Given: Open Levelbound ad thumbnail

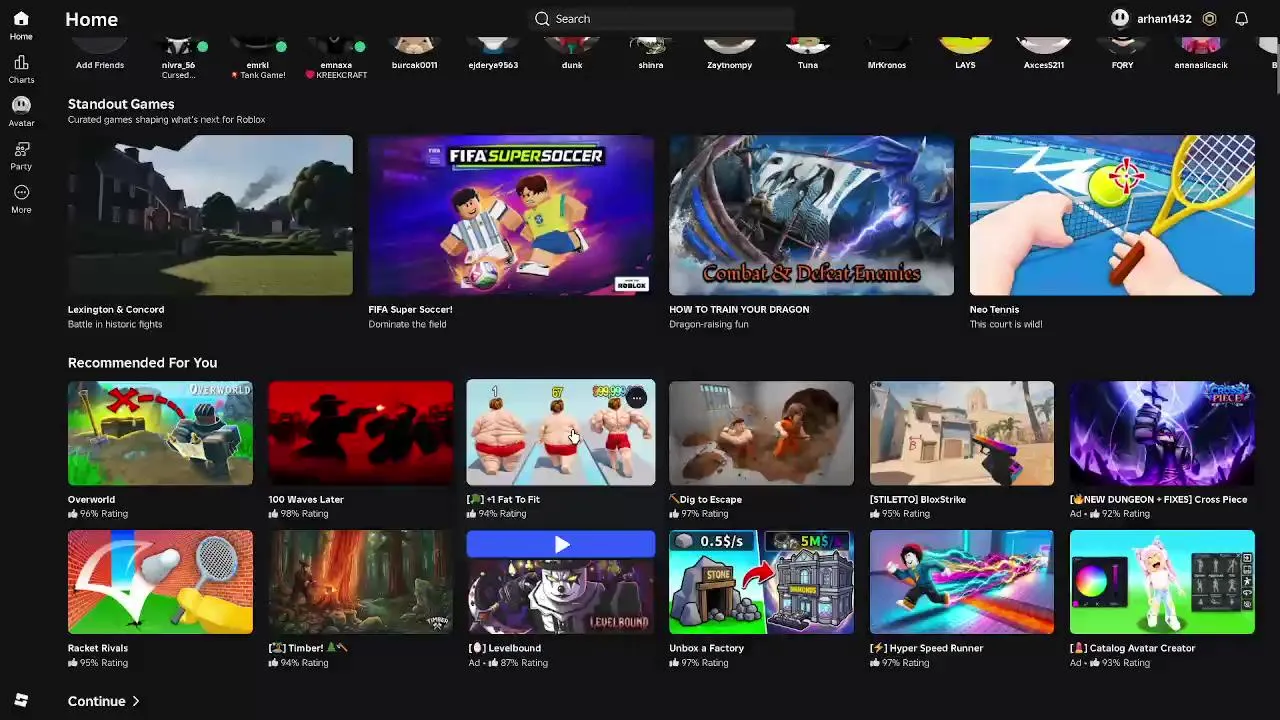Looking at the screenshot, I should (x=561, y=595).
